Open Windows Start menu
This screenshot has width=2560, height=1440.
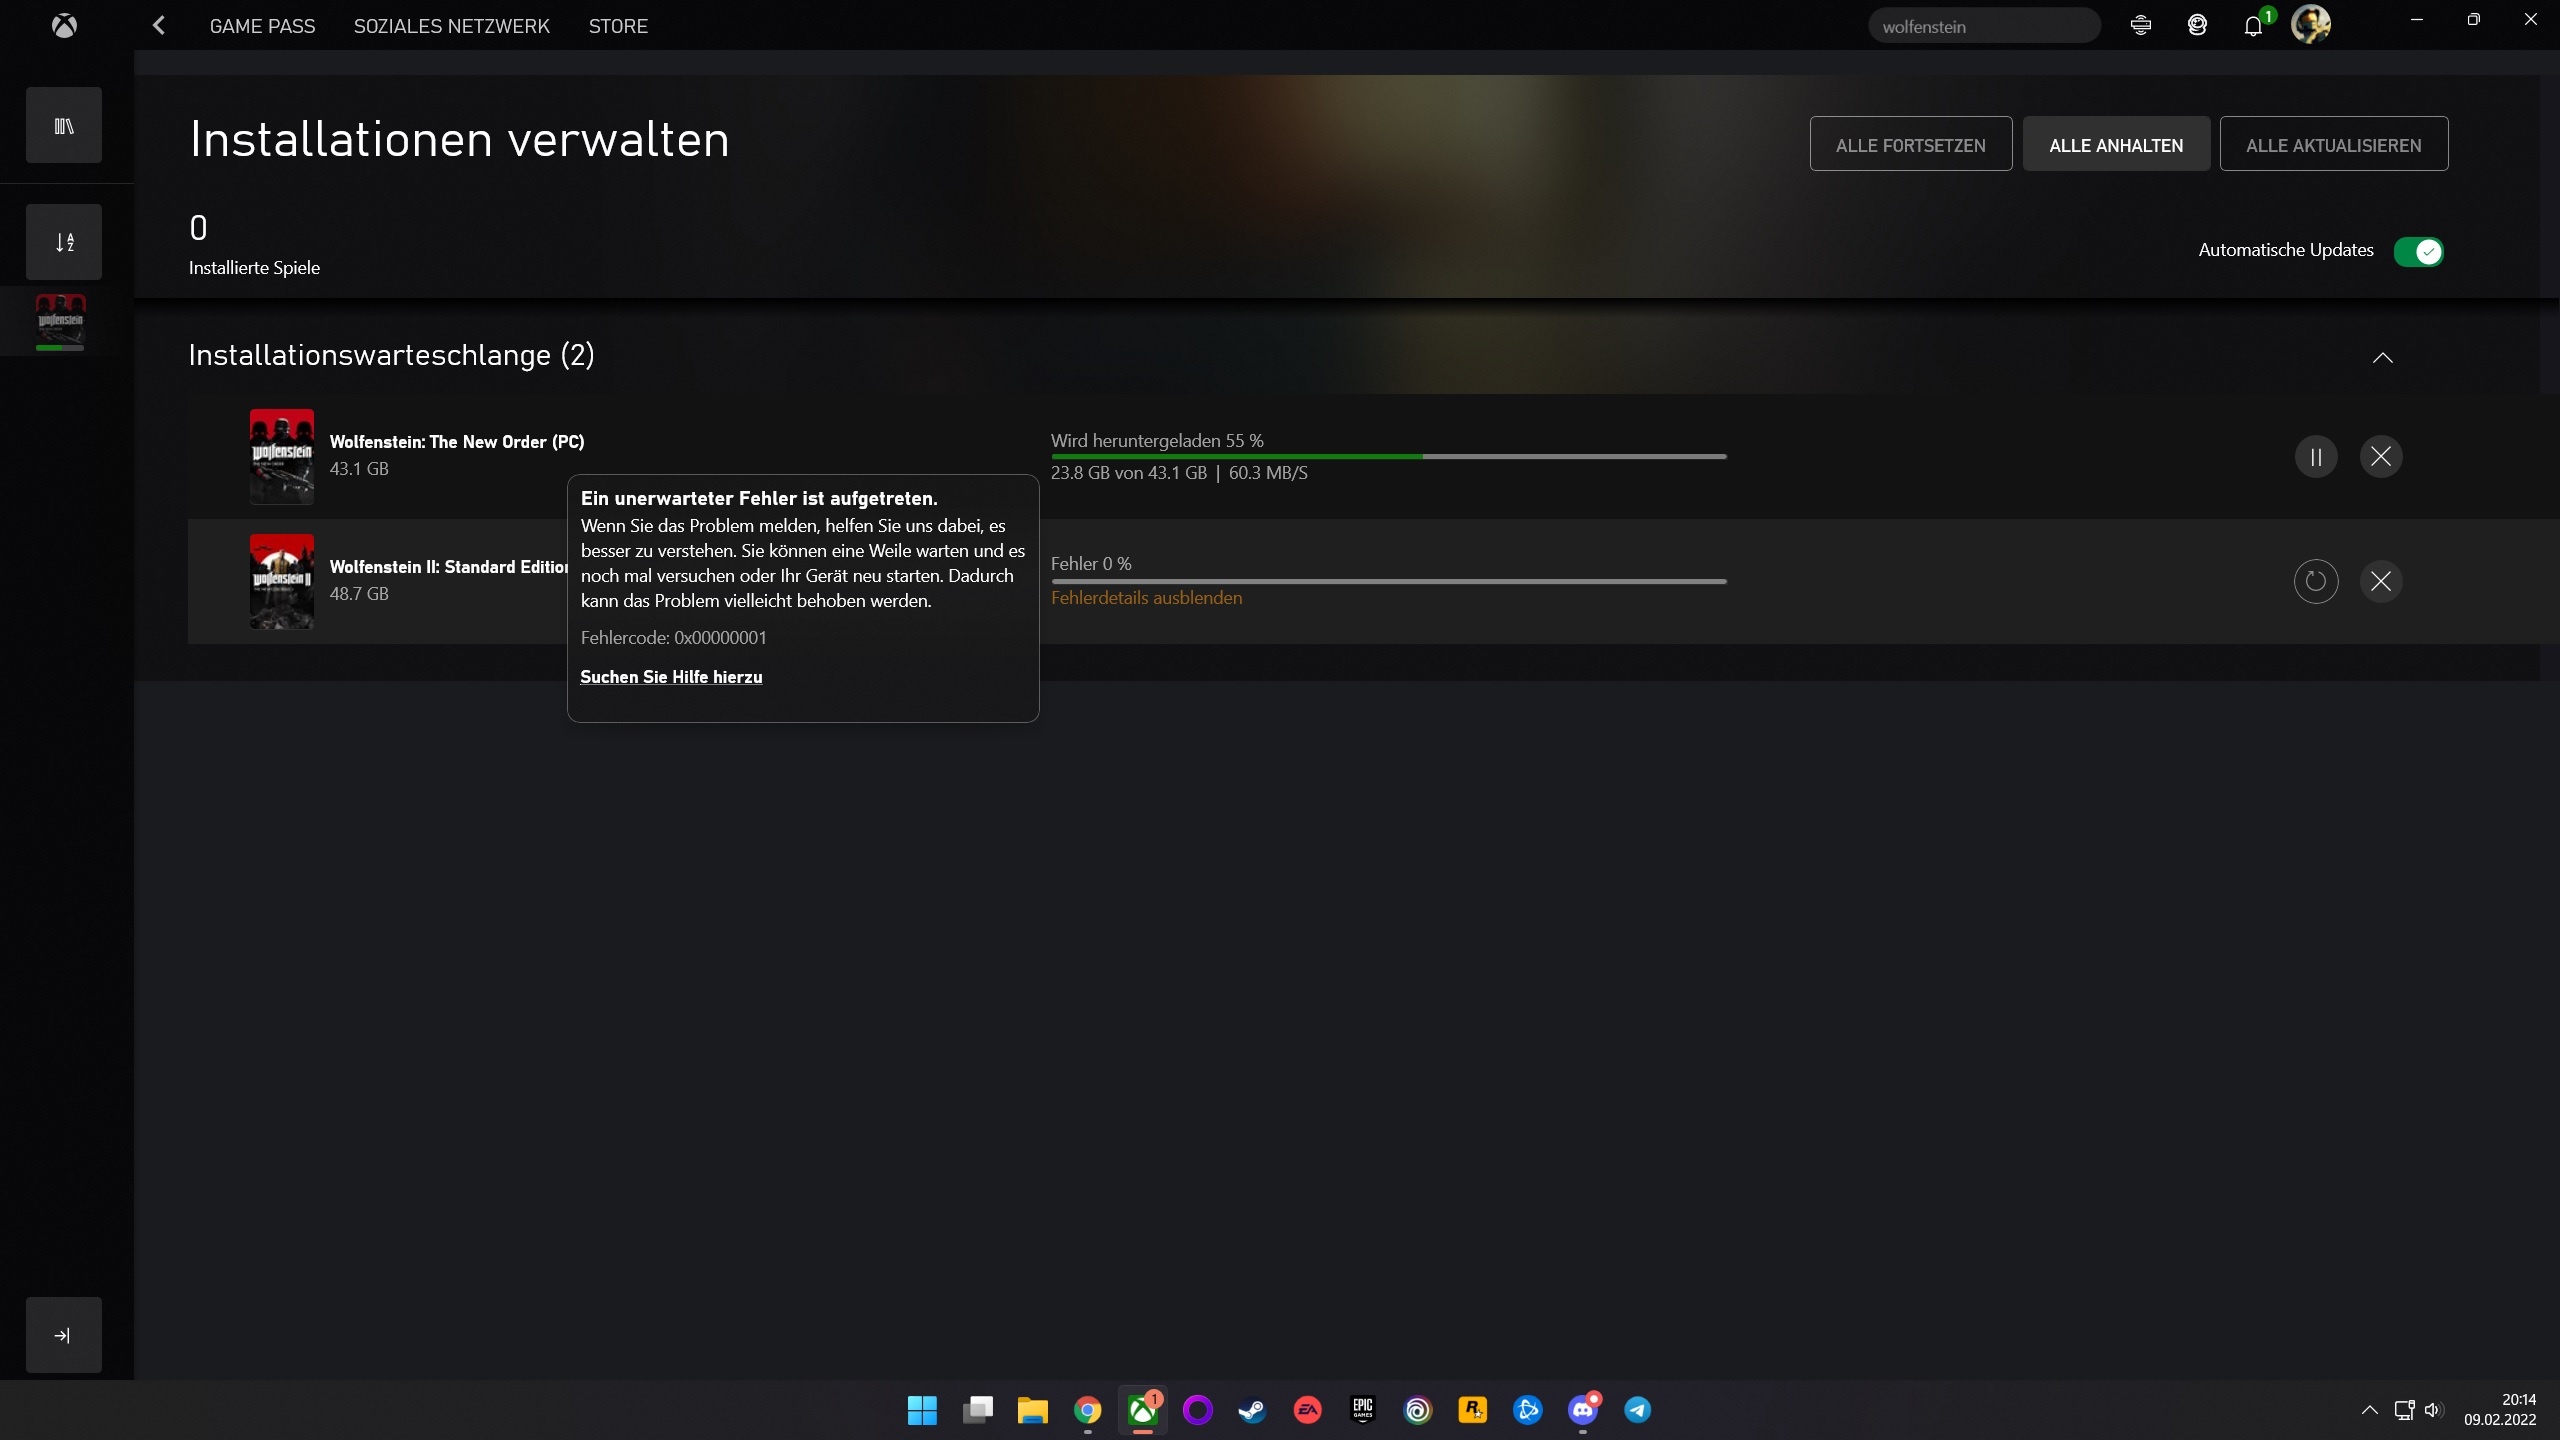(x=922, y=1410)
